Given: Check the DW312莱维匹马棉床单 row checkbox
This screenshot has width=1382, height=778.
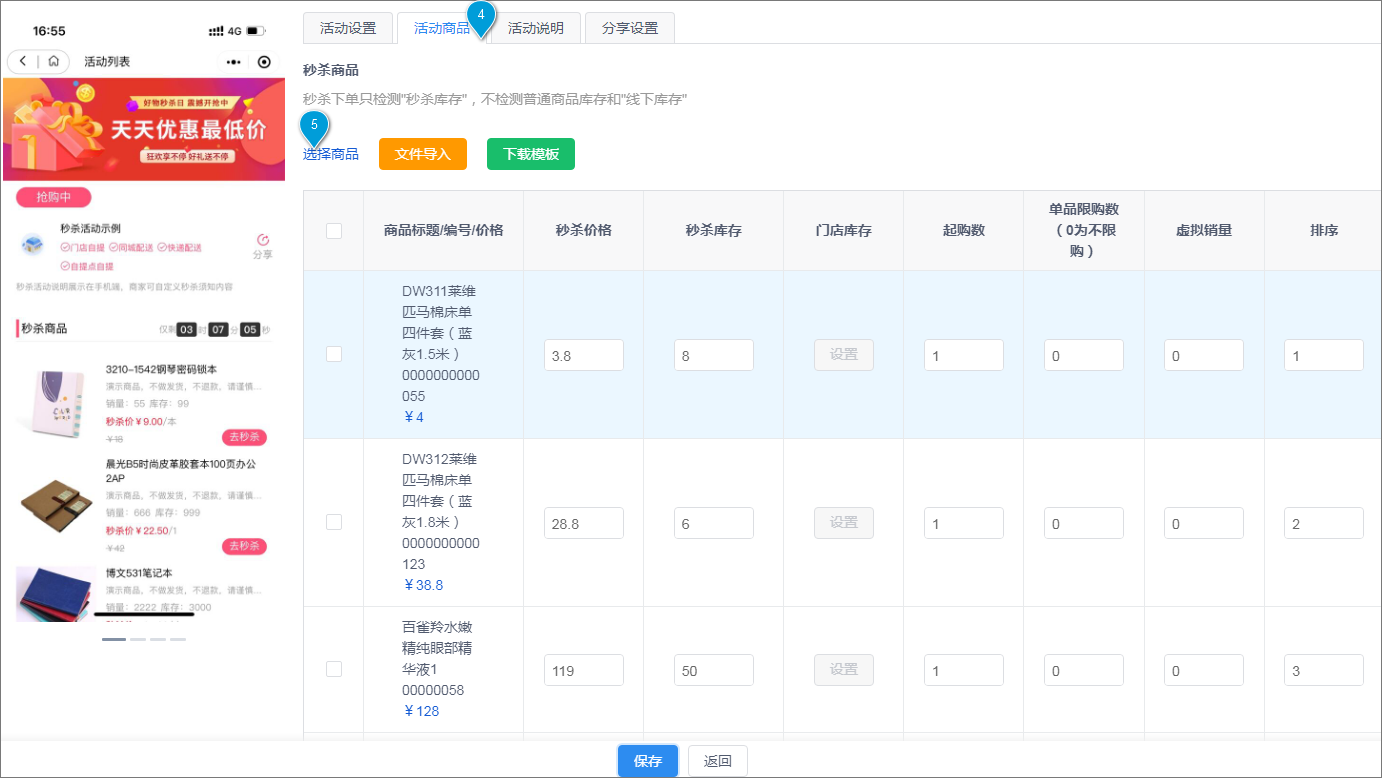Looking at the screenshot, I should point(334,522).
